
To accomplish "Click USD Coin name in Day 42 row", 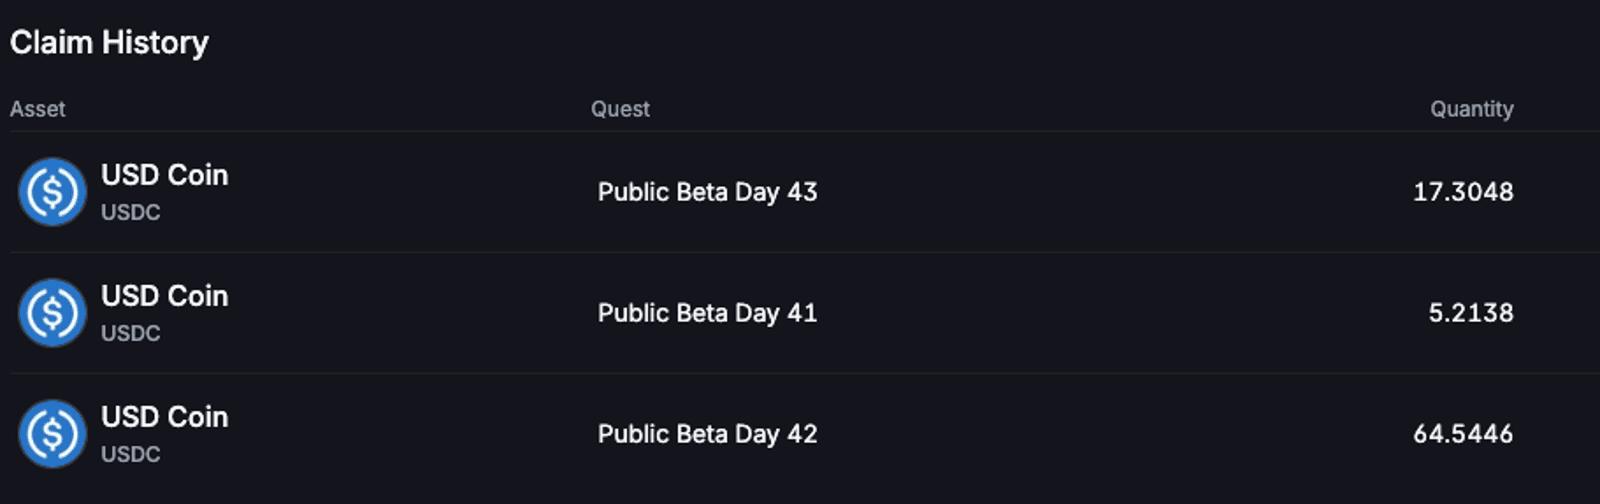I will click(165, 417).
